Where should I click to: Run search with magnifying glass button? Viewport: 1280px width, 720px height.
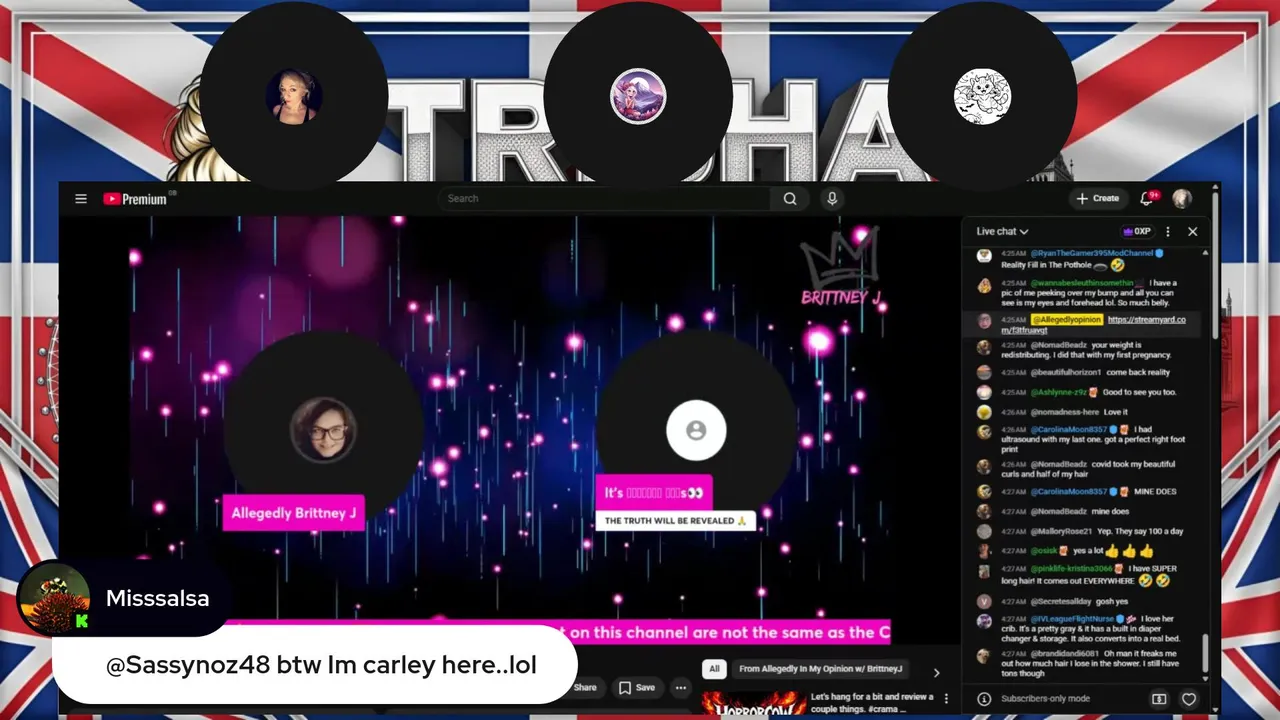790,198
